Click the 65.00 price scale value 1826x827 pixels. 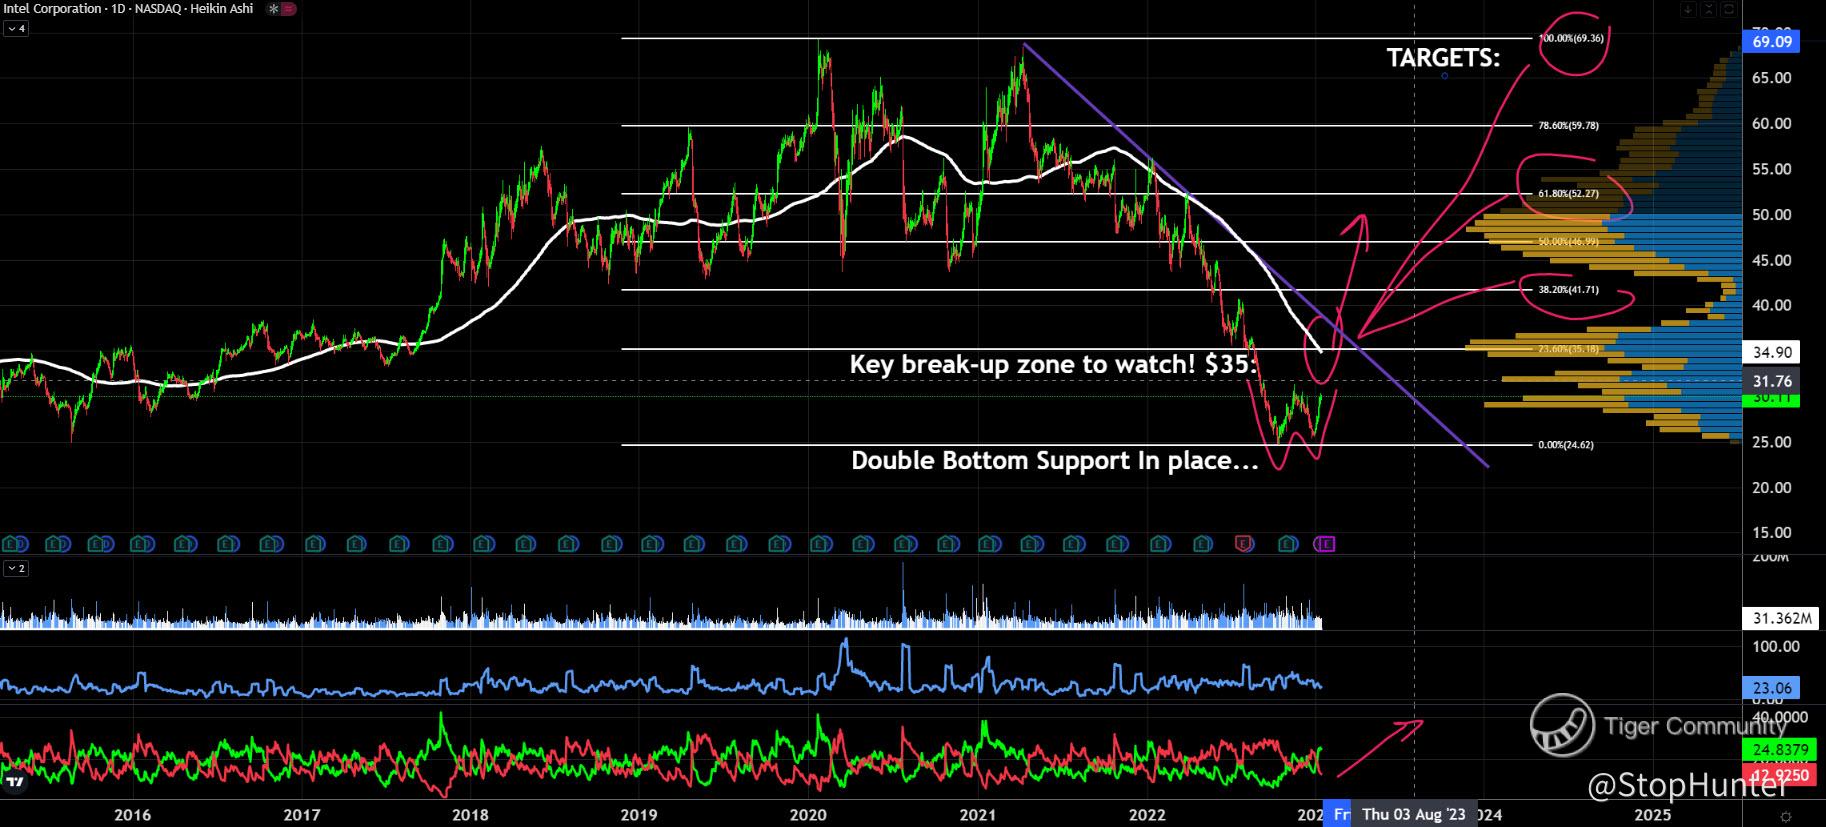(1771, 78)
